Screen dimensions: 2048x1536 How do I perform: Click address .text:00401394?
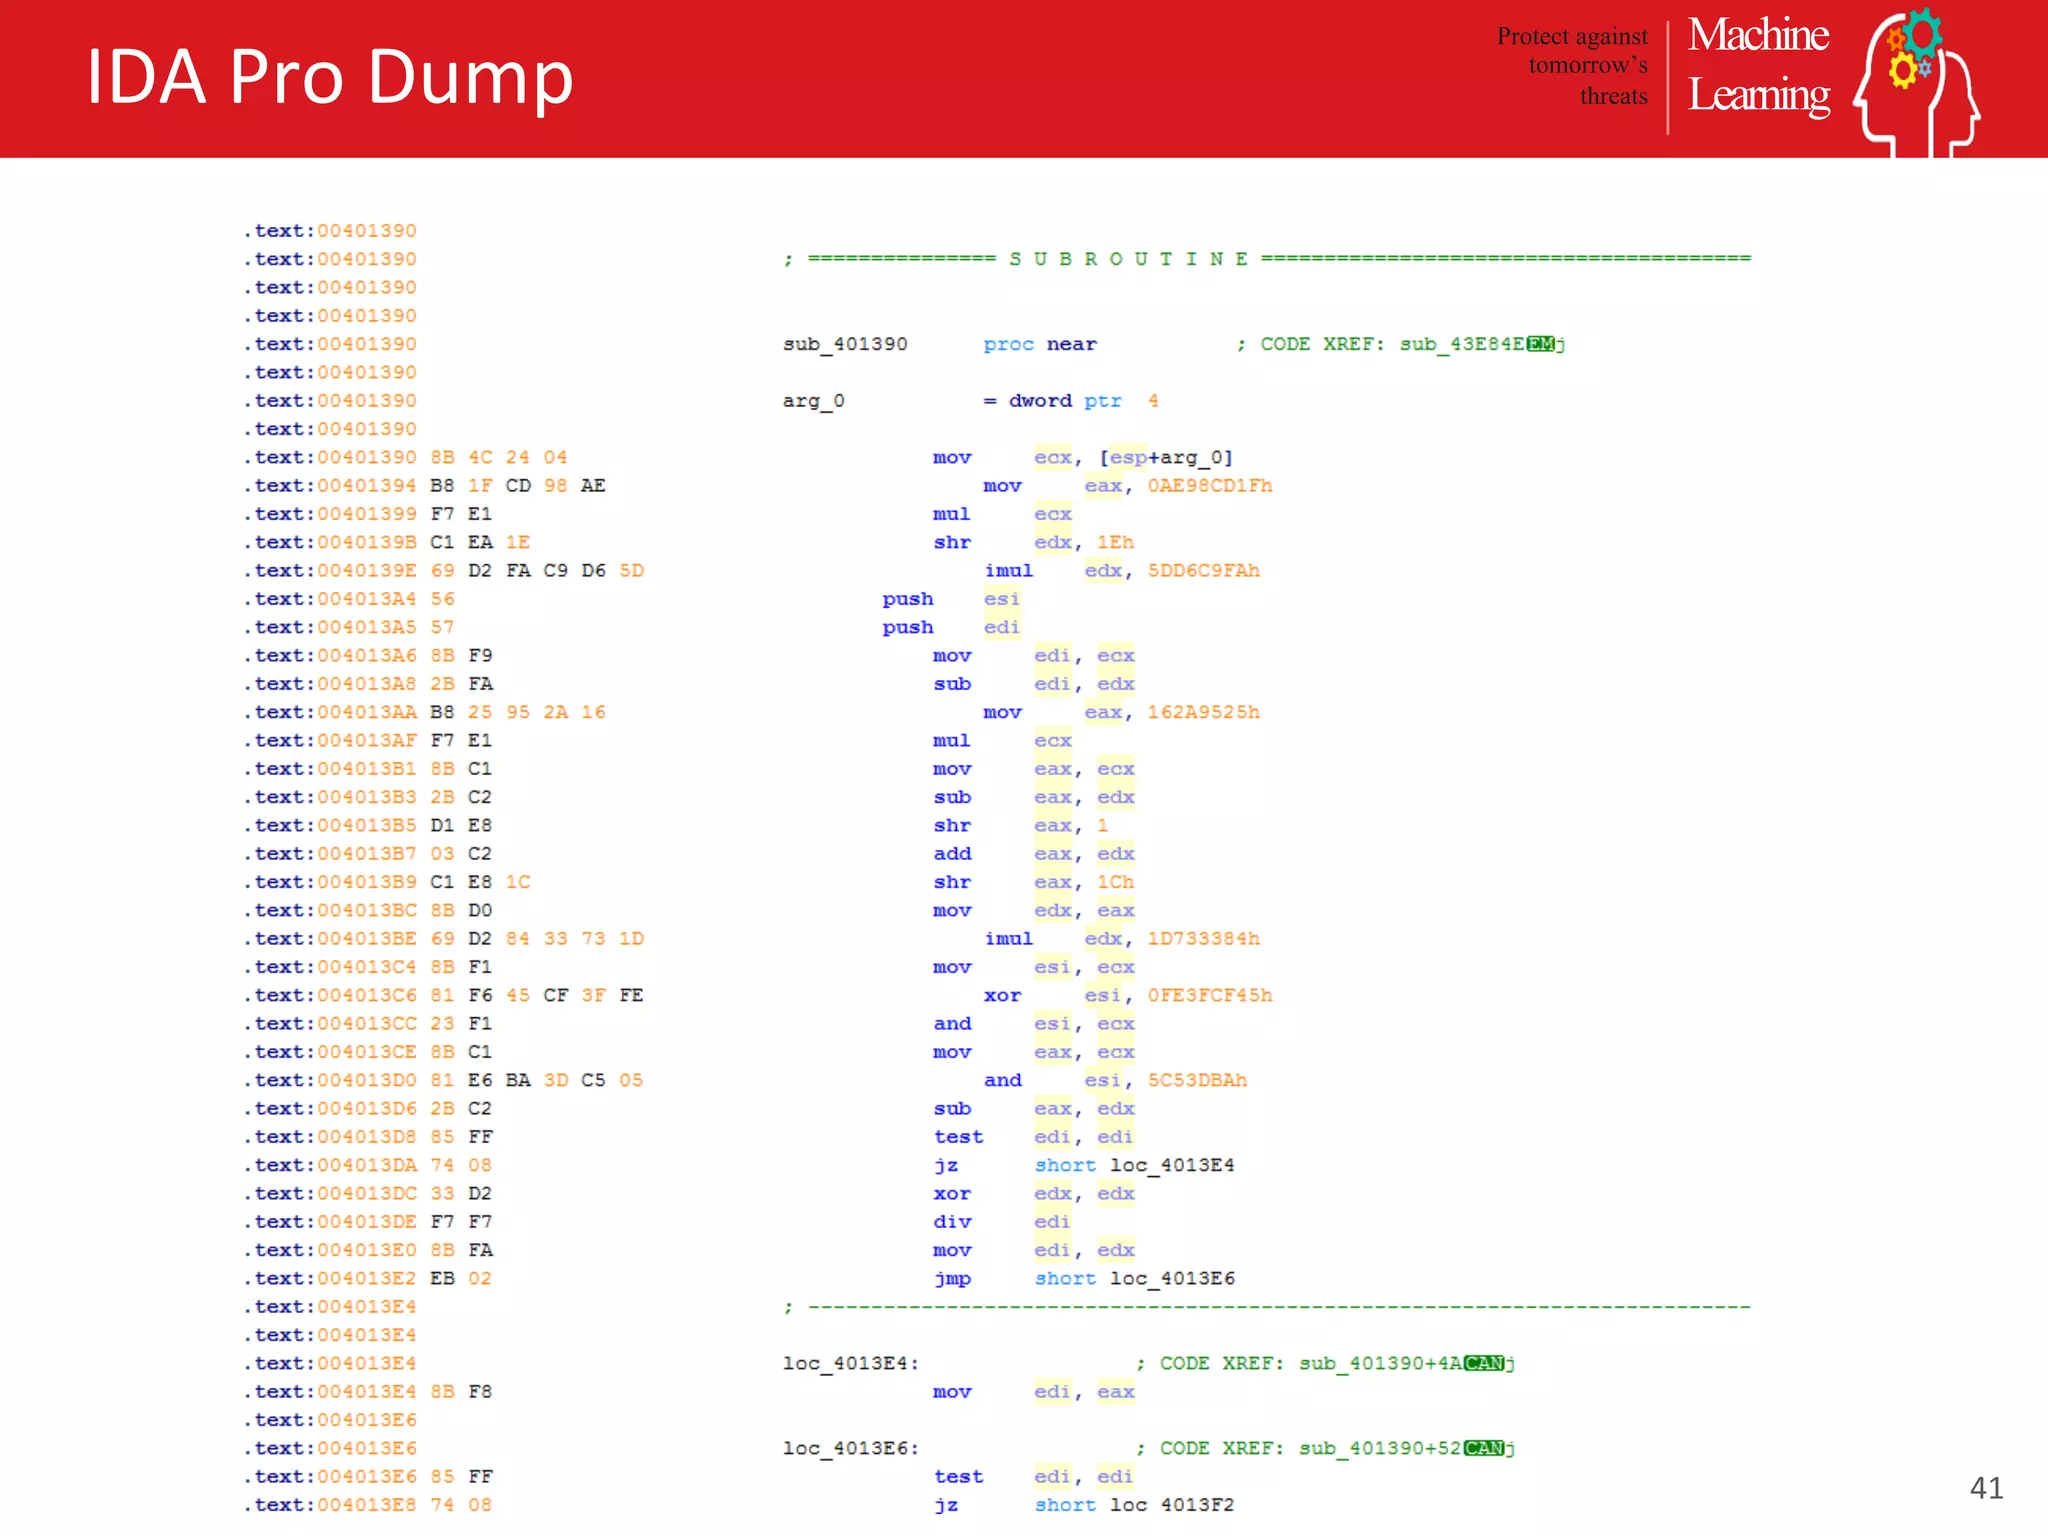[330, 486]
